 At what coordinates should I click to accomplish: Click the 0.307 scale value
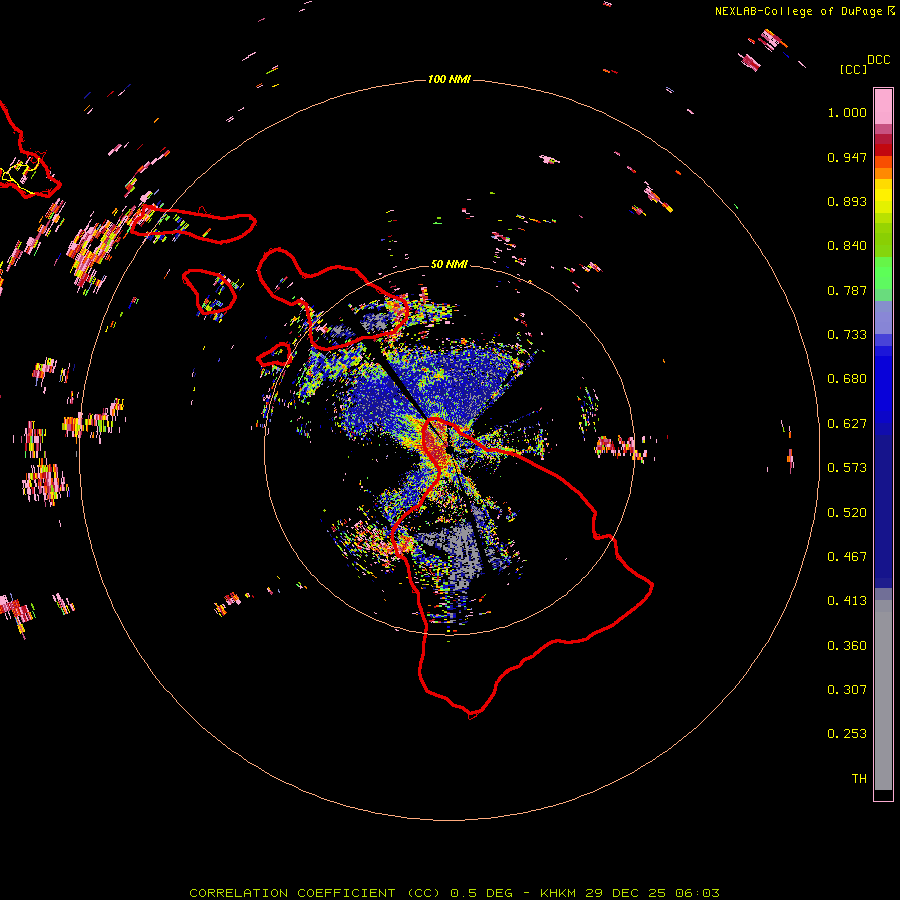click(x=847, y=690)
